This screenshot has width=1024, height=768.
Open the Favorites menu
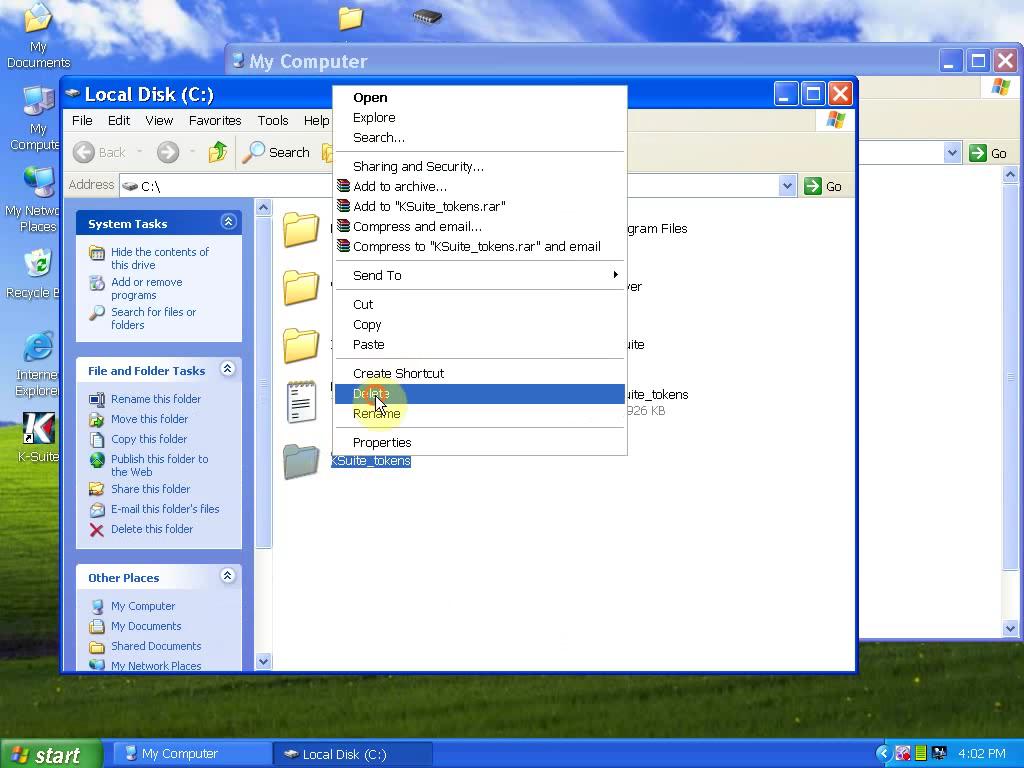click(x=215, y=121)
